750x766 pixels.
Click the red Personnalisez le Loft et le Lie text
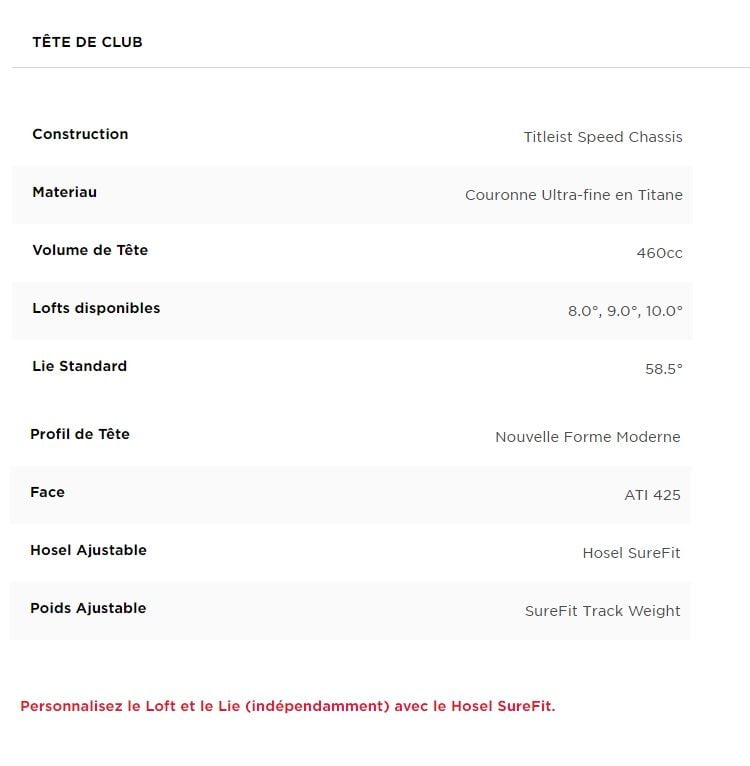point(288,706)
